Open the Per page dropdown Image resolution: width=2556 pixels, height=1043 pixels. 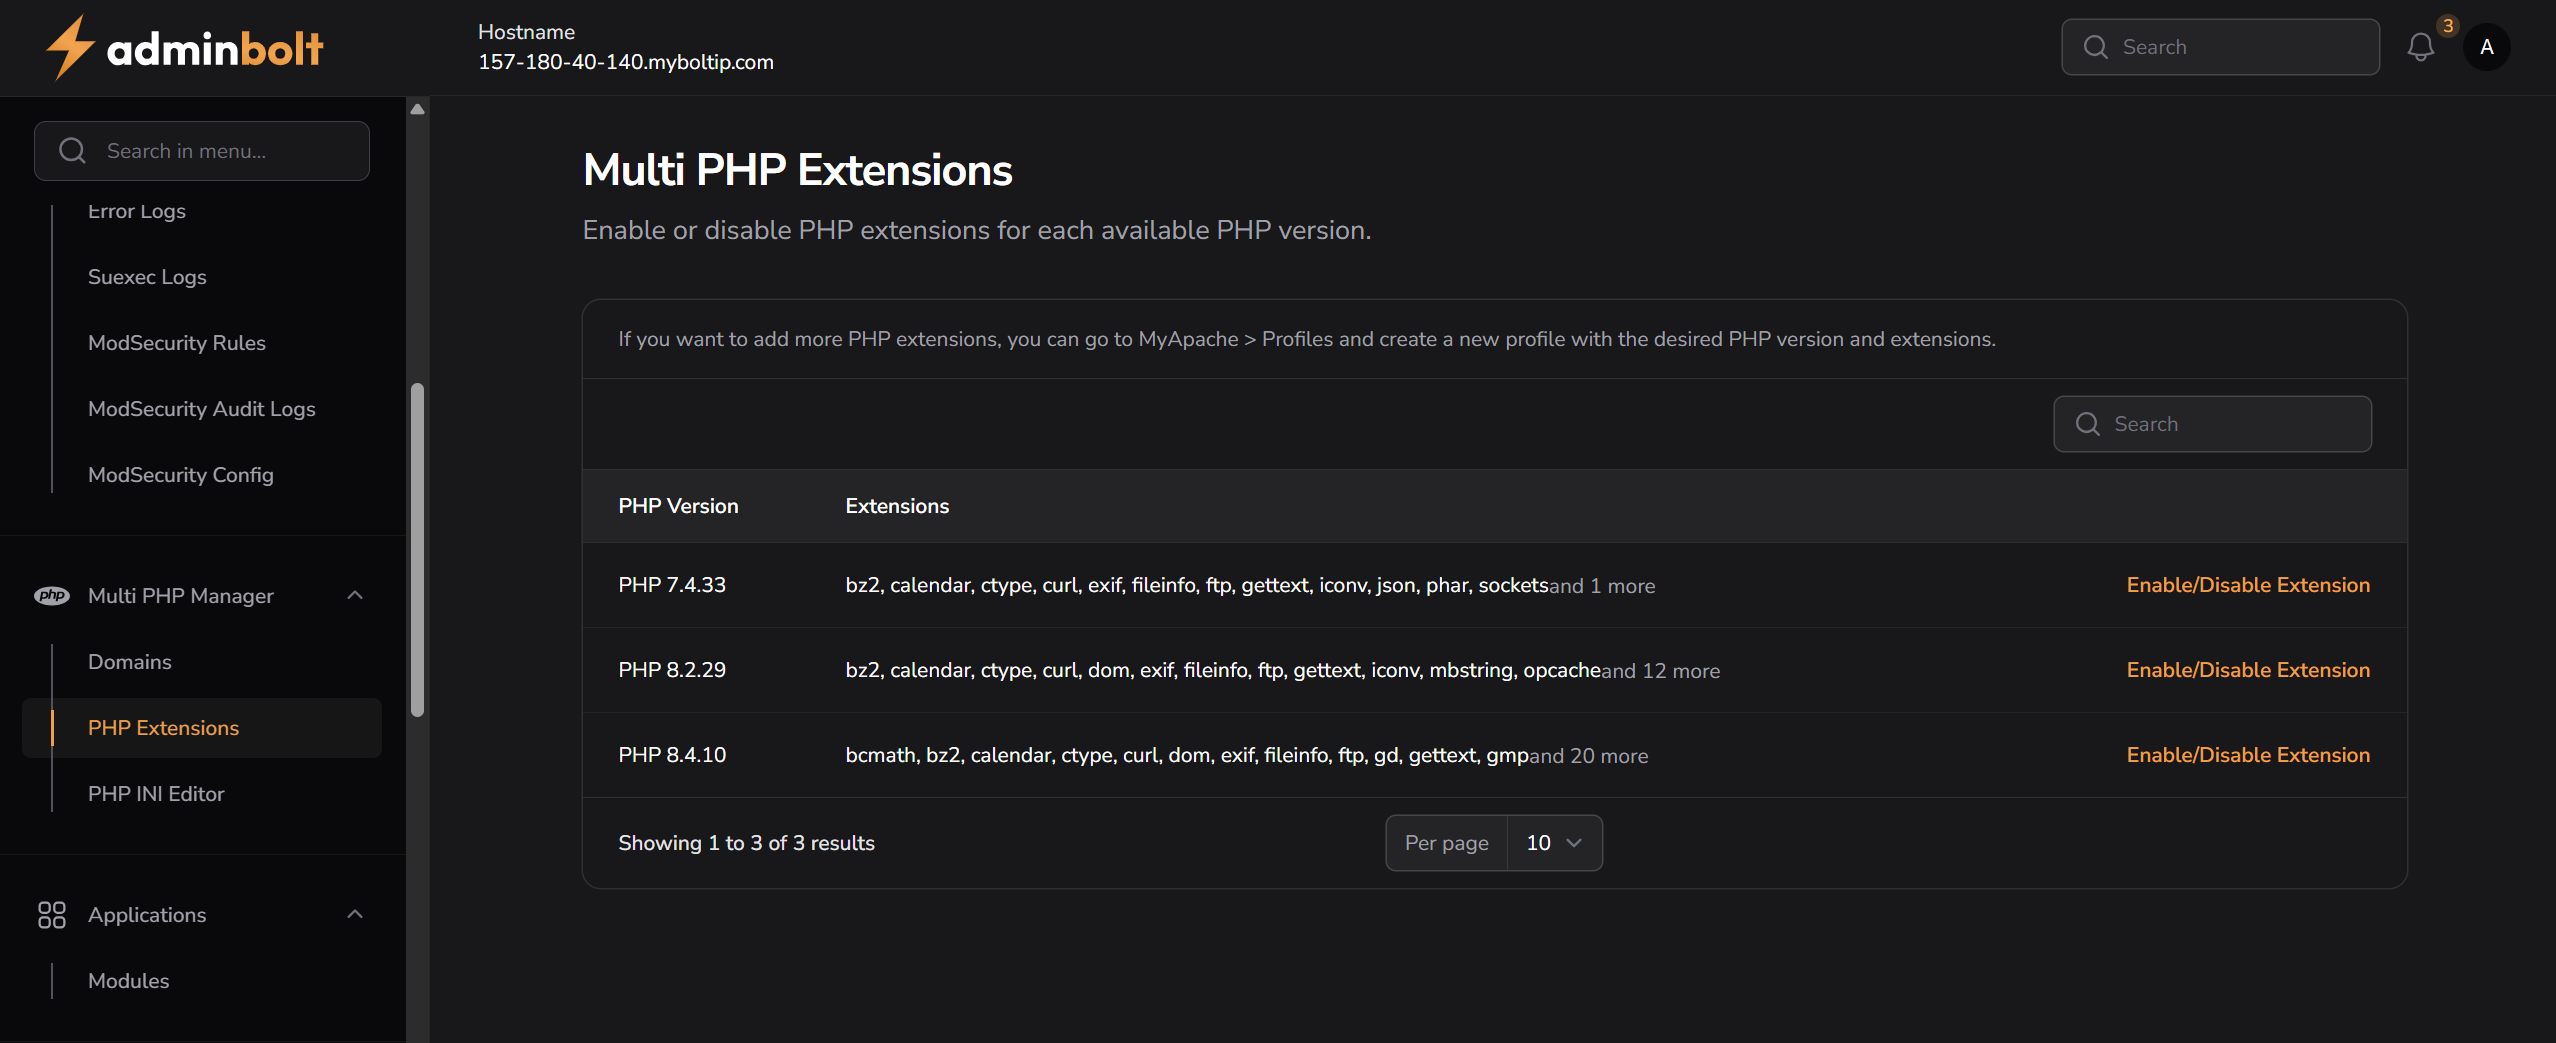(x=1554, y=842)
